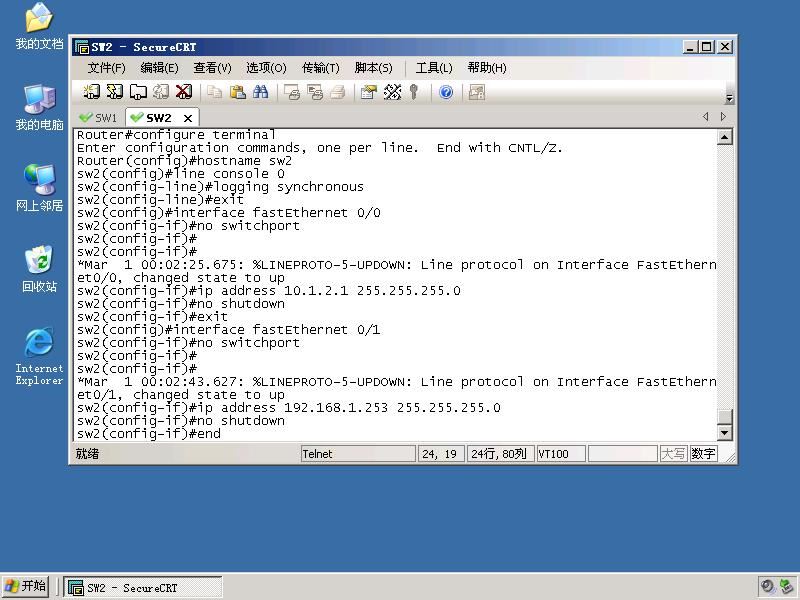Click 'hostname sw2' line in terminal
The width and height of the screenshot is (800, 600).
click(x=184, y=161)
